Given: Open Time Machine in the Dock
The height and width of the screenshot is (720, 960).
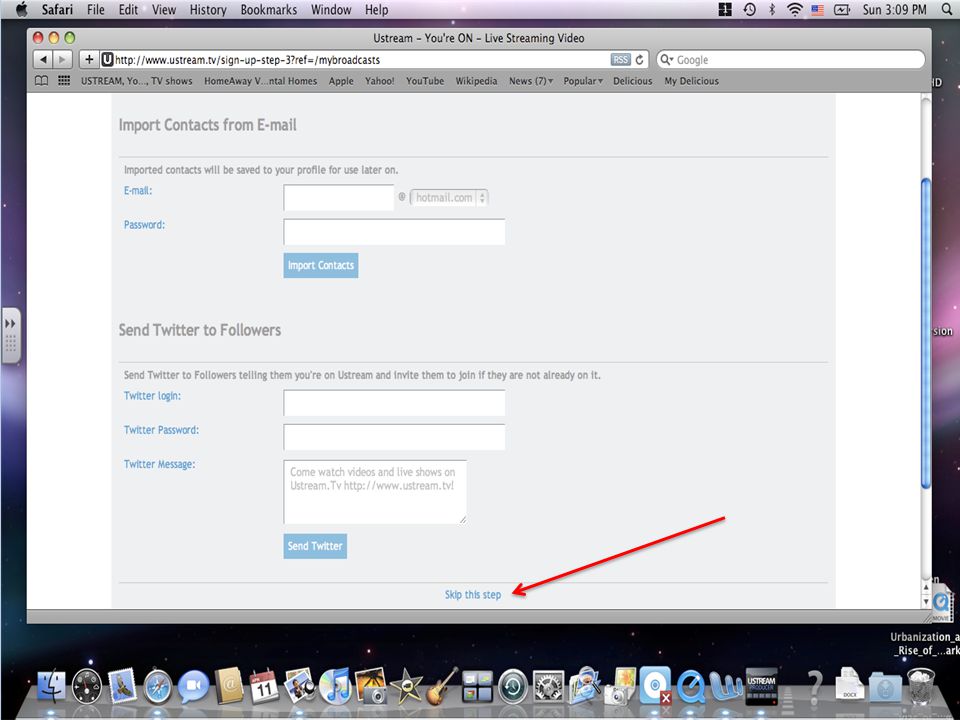Looking at the screenshot, I should pos(513,686).
